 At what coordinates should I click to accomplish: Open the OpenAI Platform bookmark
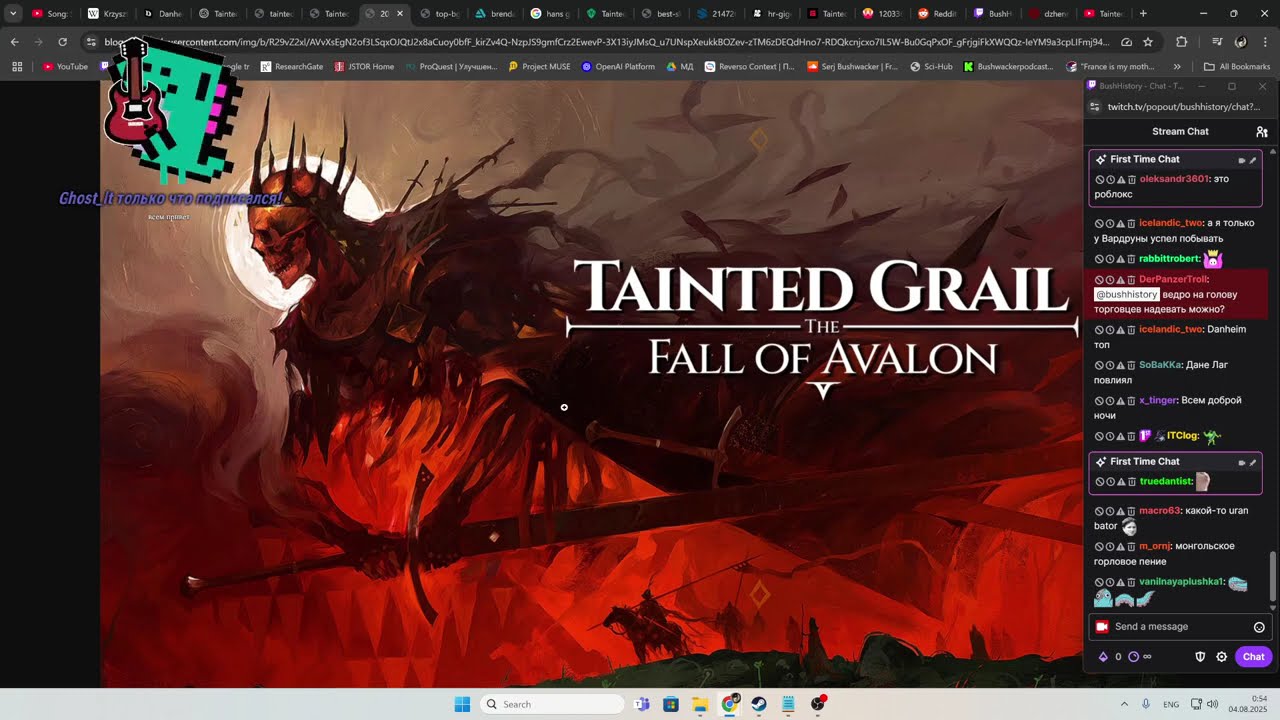[x=618, y=67]
